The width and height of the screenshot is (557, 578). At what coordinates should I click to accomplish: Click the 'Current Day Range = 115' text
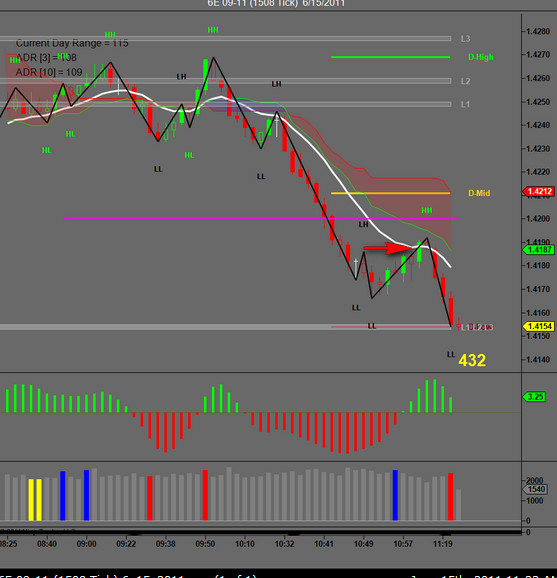coord(72,43)
